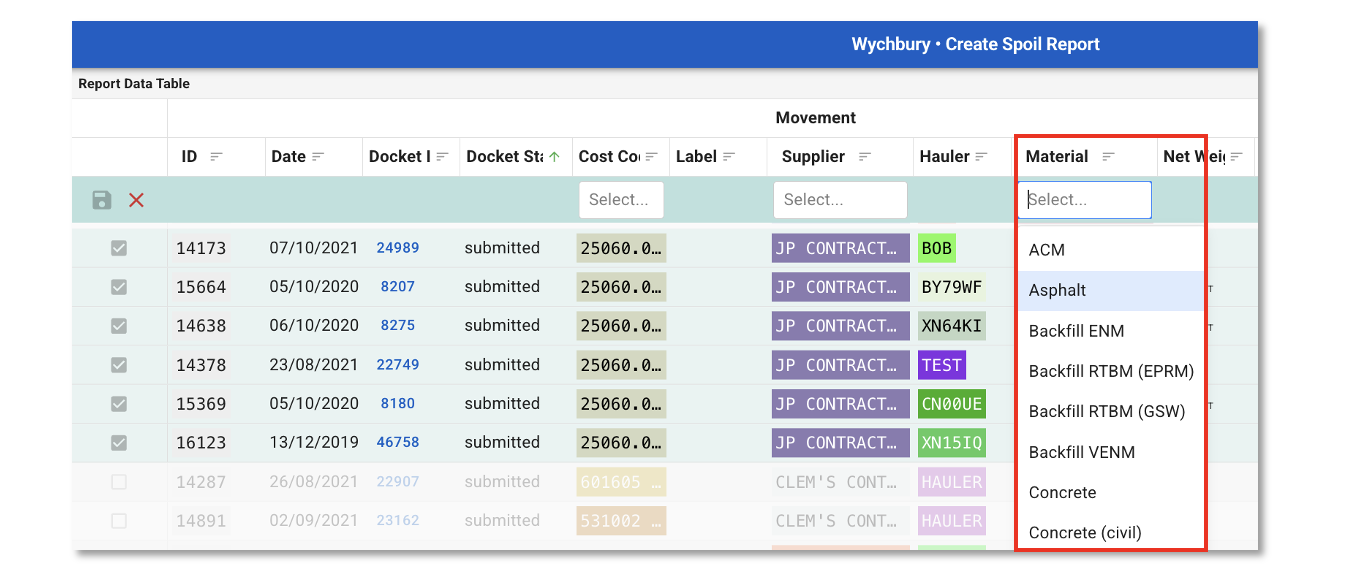Sort by the Docket Status column header
Viewport: 1364px width, 586px height.
[506, 157]
